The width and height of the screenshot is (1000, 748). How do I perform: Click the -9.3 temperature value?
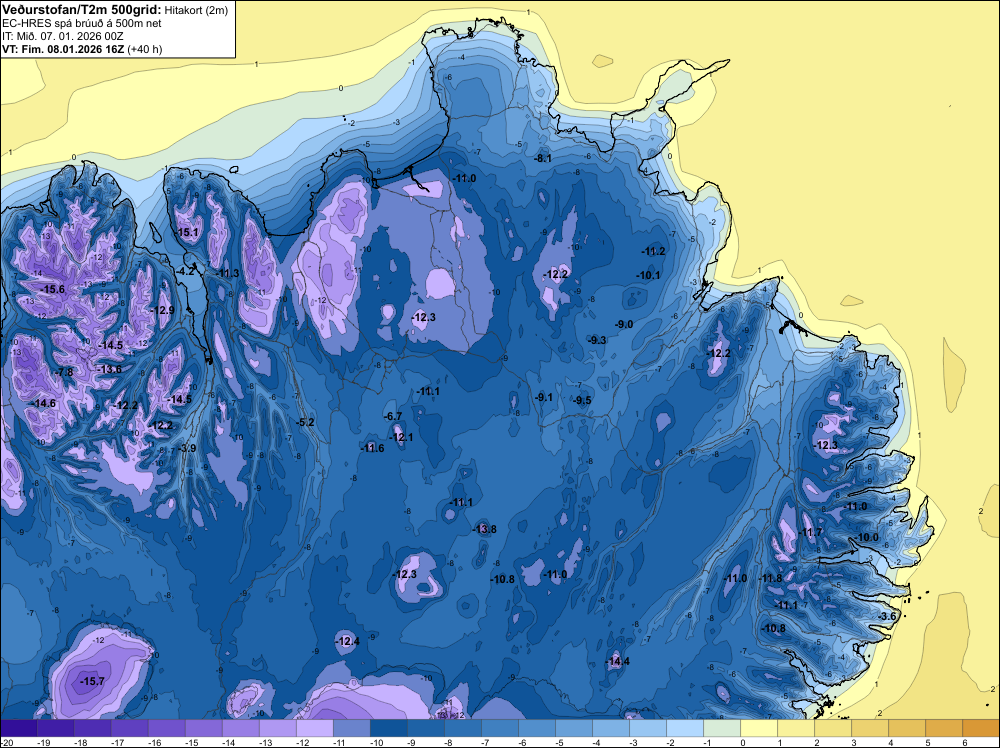point(596,341)
